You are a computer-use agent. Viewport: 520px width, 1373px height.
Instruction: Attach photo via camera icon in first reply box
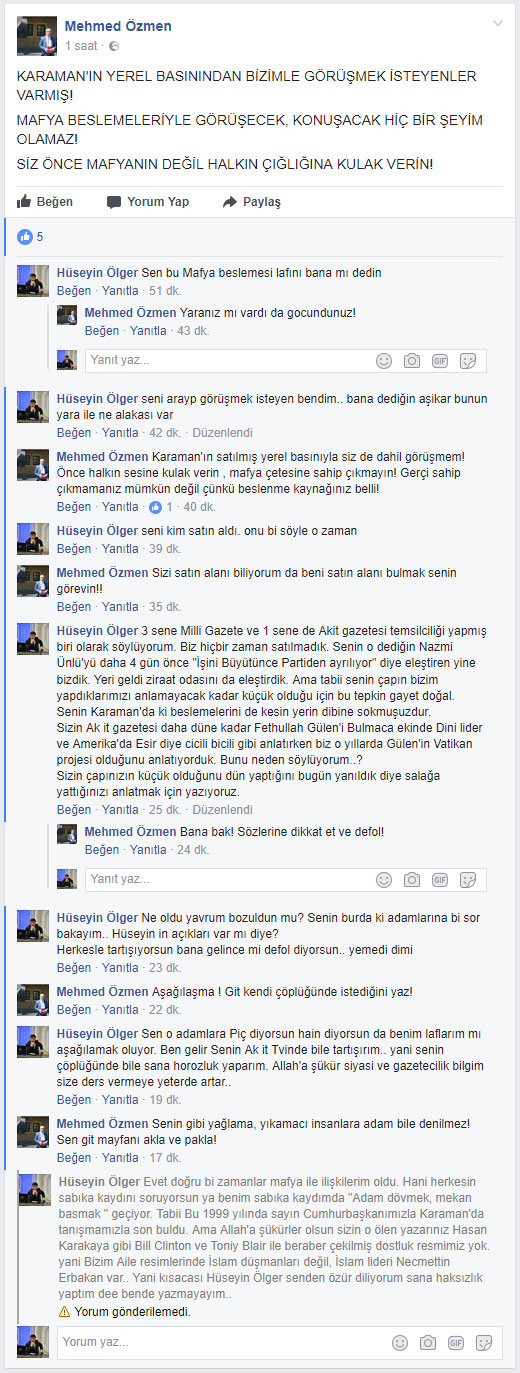[412, 361]
